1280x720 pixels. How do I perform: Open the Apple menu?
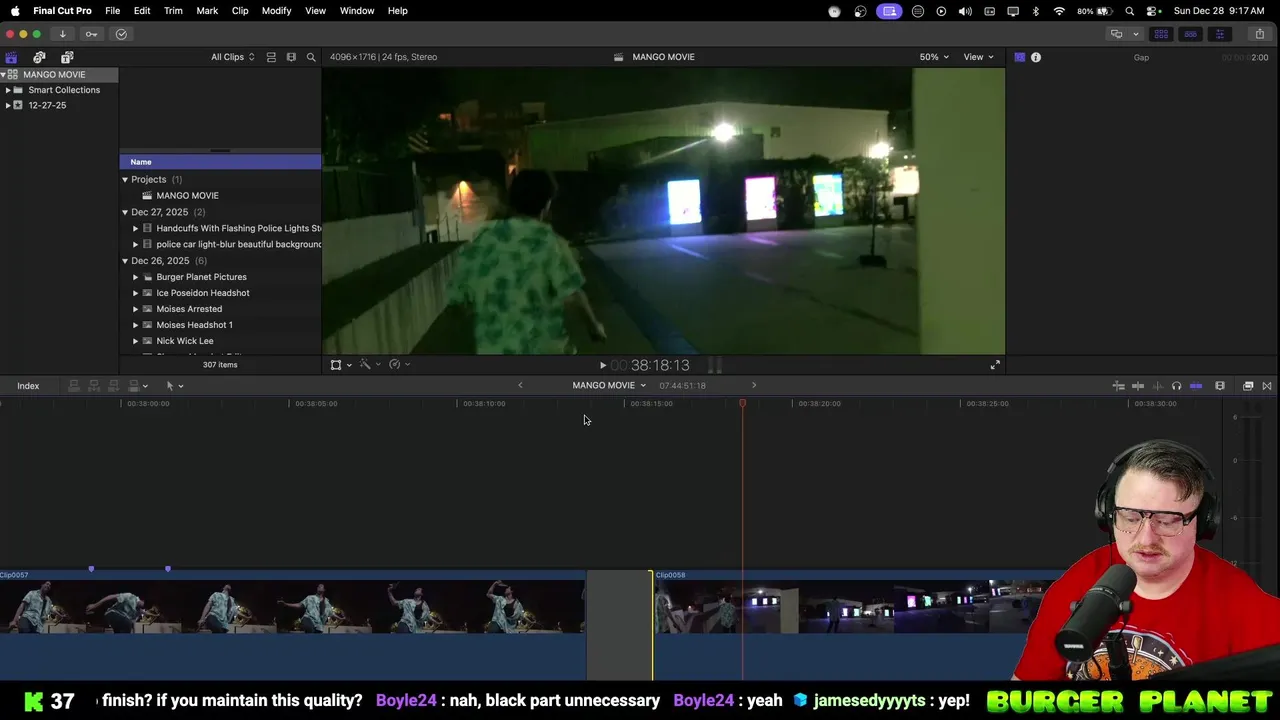tap(15, 10)
